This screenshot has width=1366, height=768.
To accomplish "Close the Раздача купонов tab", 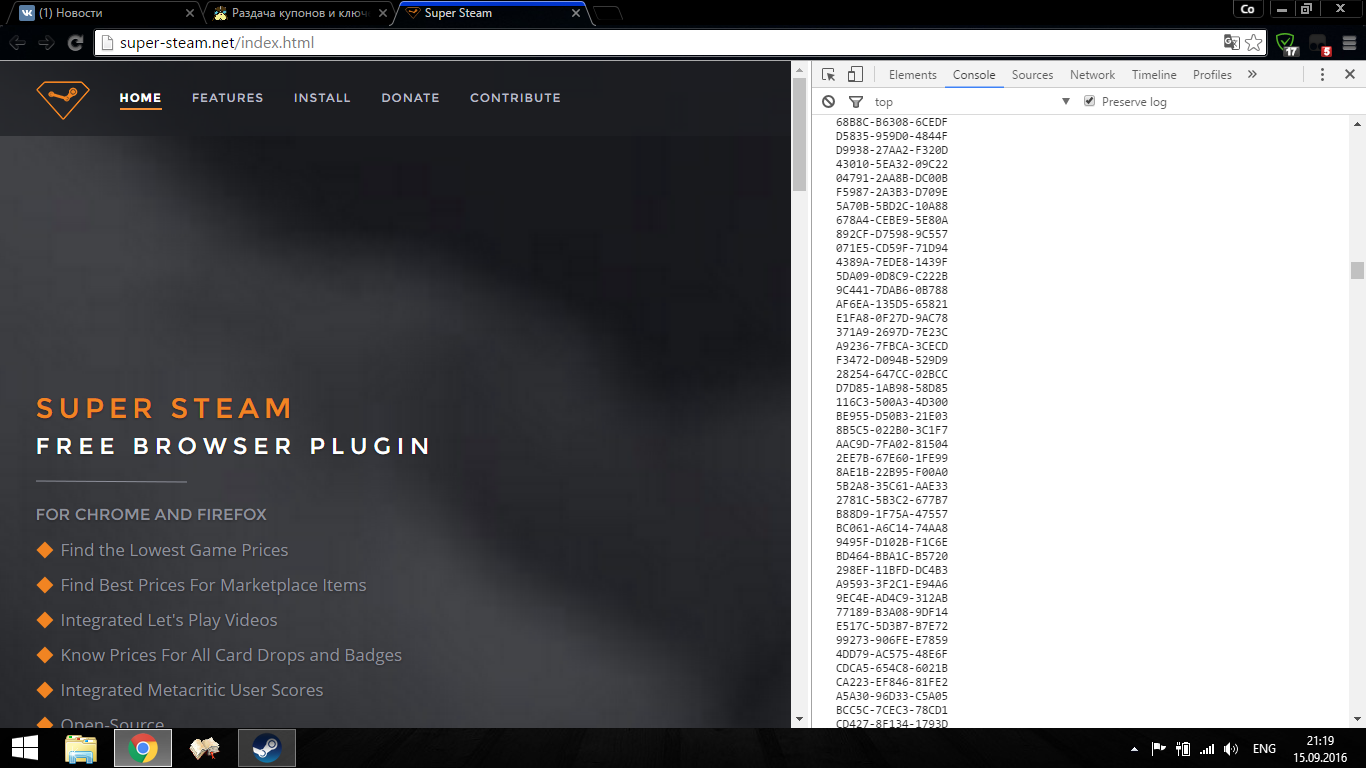I will click(382, 14).
